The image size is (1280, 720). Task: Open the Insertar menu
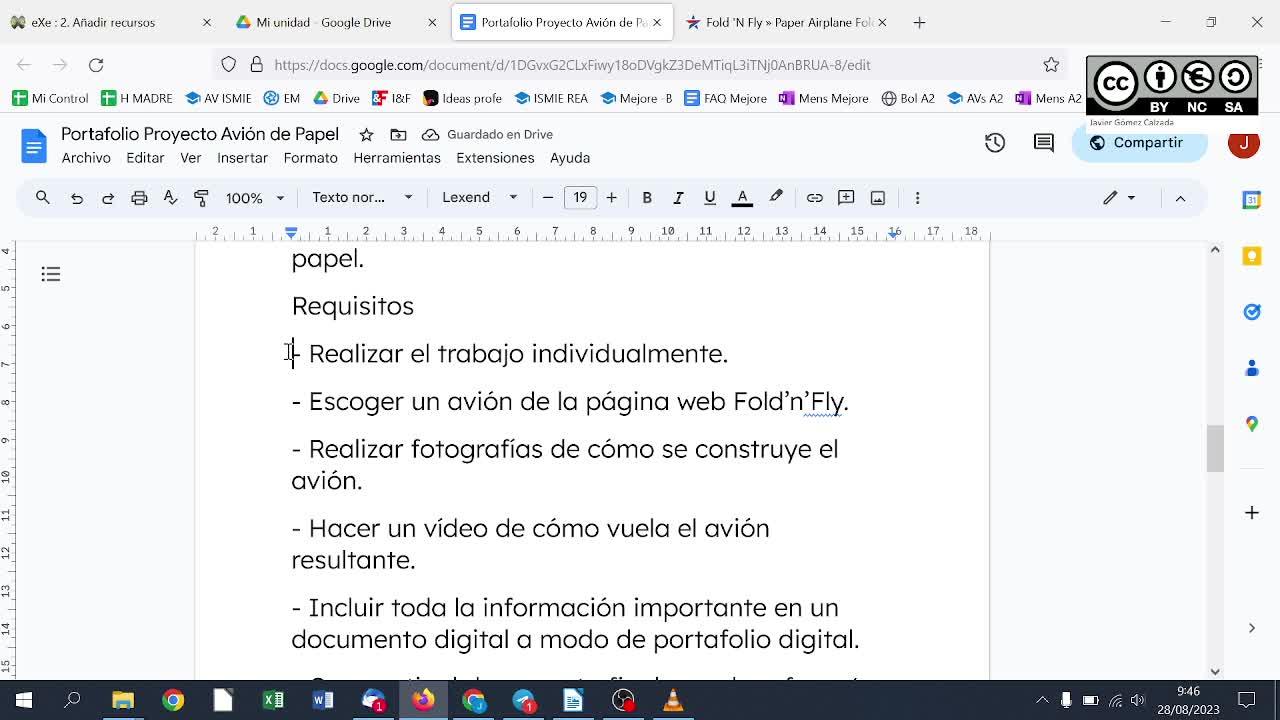(242, 158)
